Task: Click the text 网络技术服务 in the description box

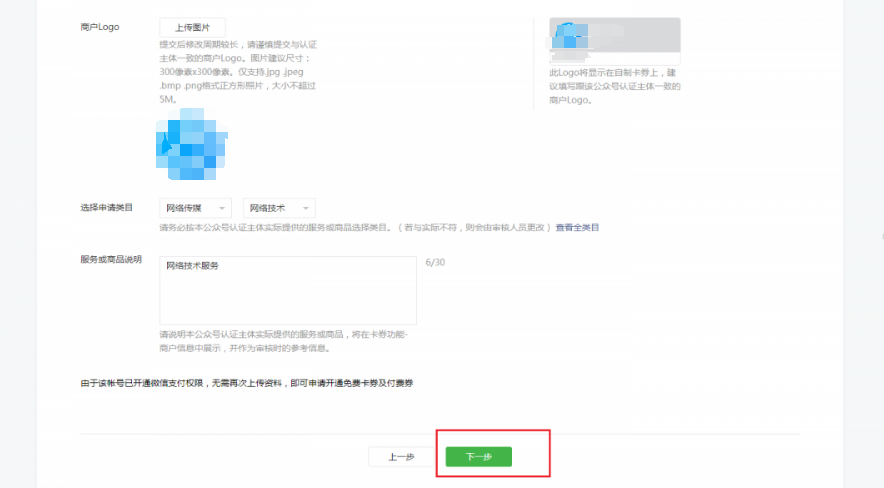Action: [192, 266]
